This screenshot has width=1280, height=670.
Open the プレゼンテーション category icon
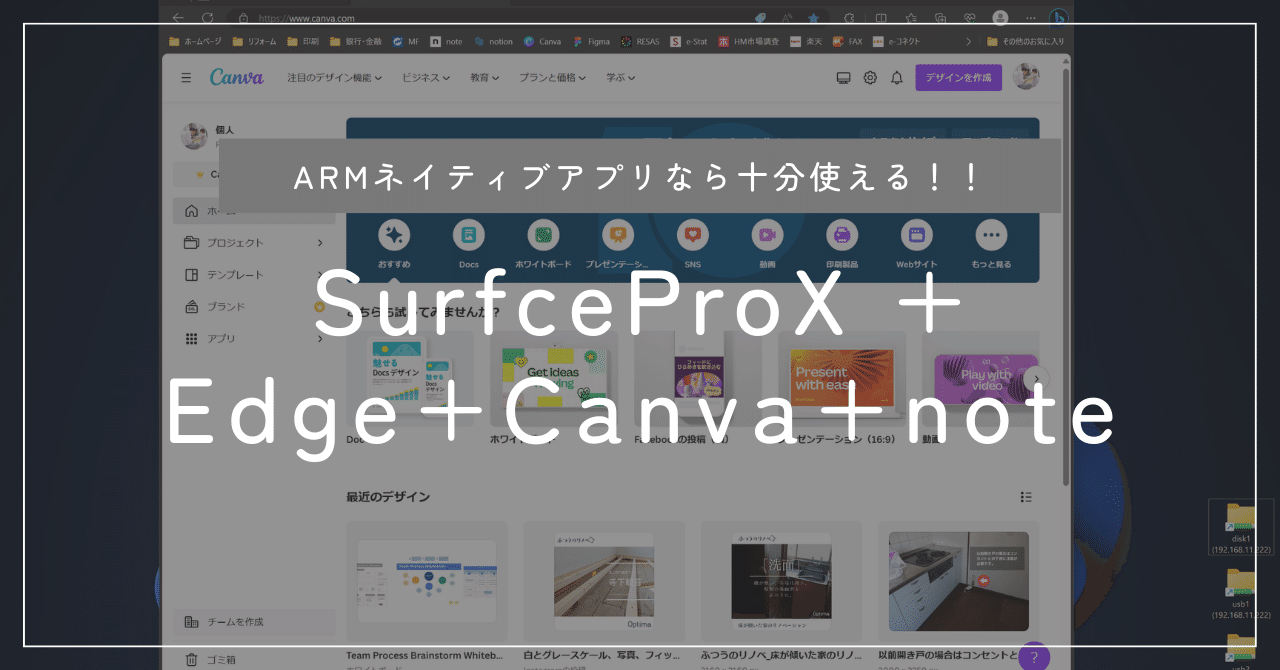click(x=618, y=236)
